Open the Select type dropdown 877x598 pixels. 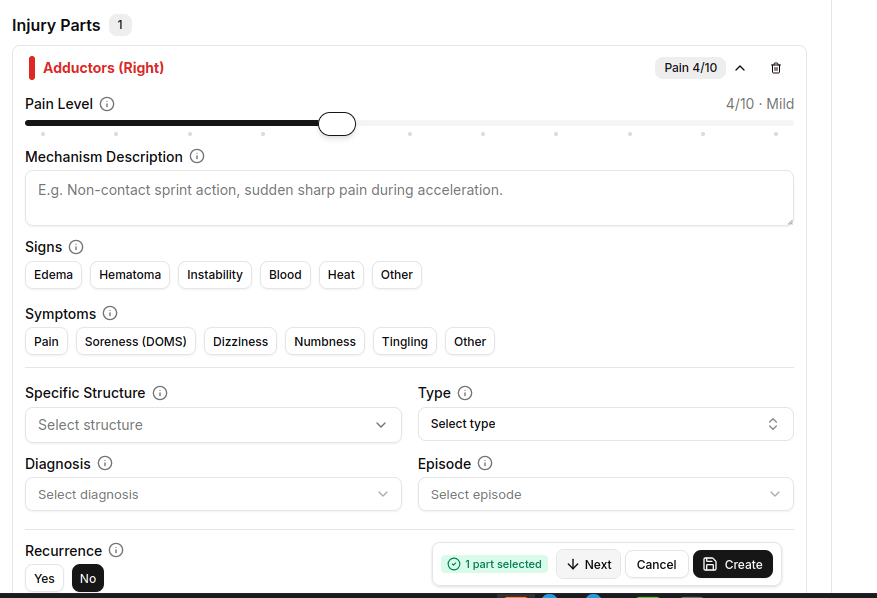point(606,424)
